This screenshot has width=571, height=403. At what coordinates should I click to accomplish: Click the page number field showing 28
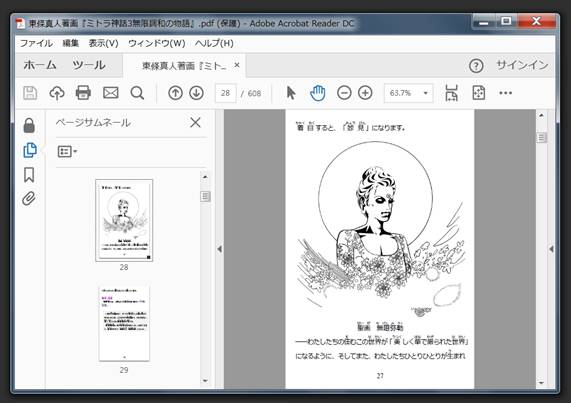tap(225, 93)
